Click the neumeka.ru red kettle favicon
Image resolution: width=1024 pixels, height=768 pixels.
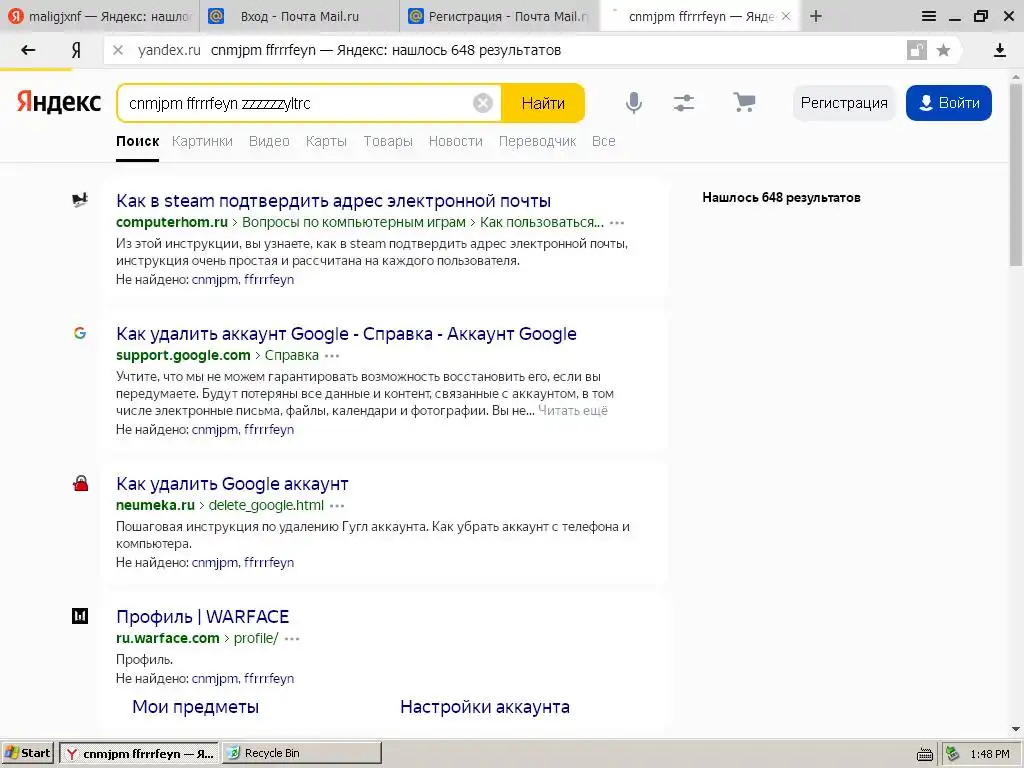point(80,483)
